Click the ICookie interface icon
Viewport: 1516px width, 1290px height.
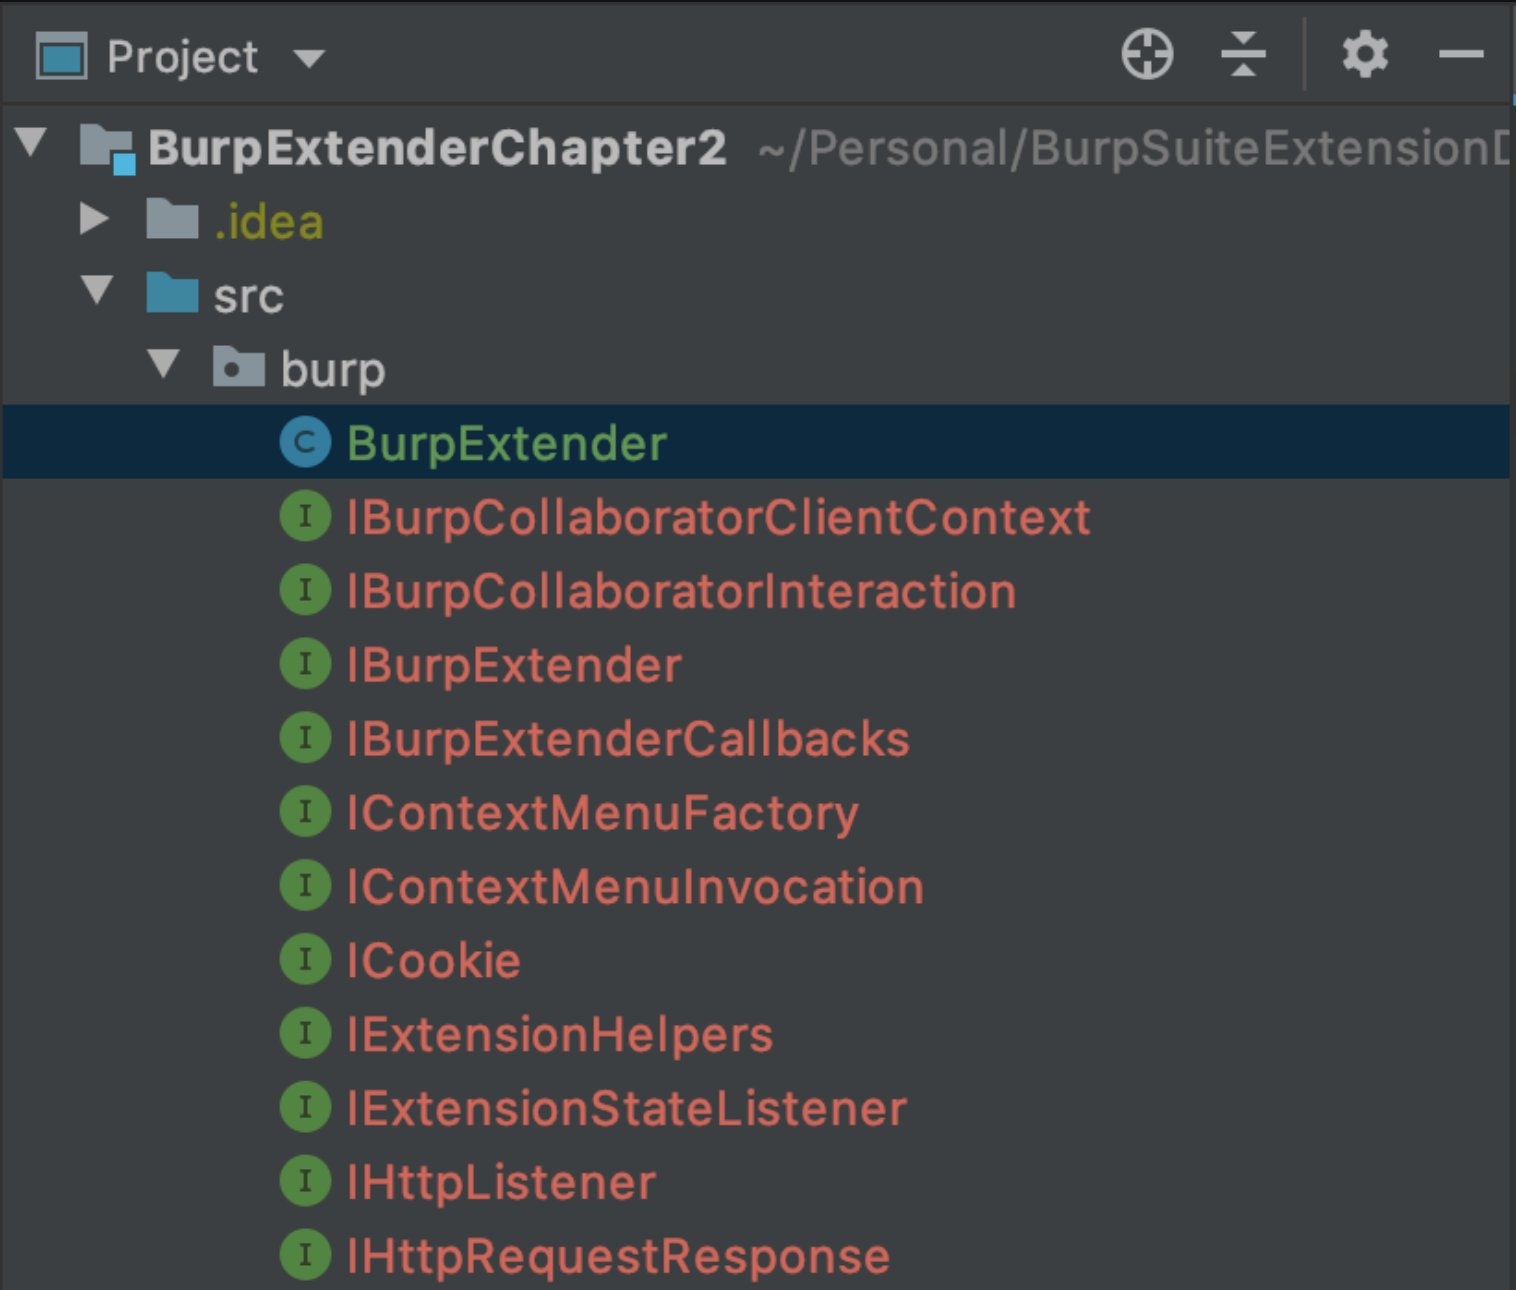coord(305,960)
